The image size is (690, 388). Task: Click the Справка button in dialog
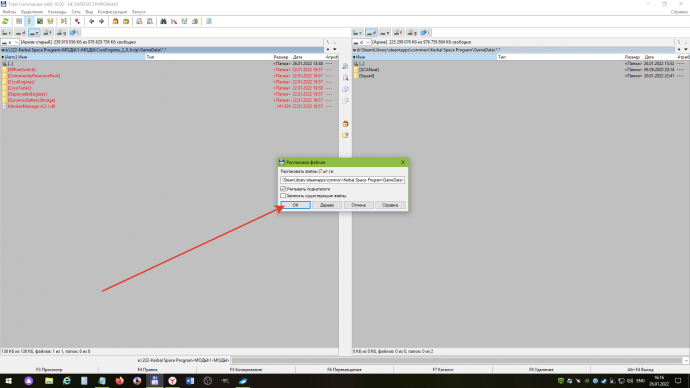point(390,205)
